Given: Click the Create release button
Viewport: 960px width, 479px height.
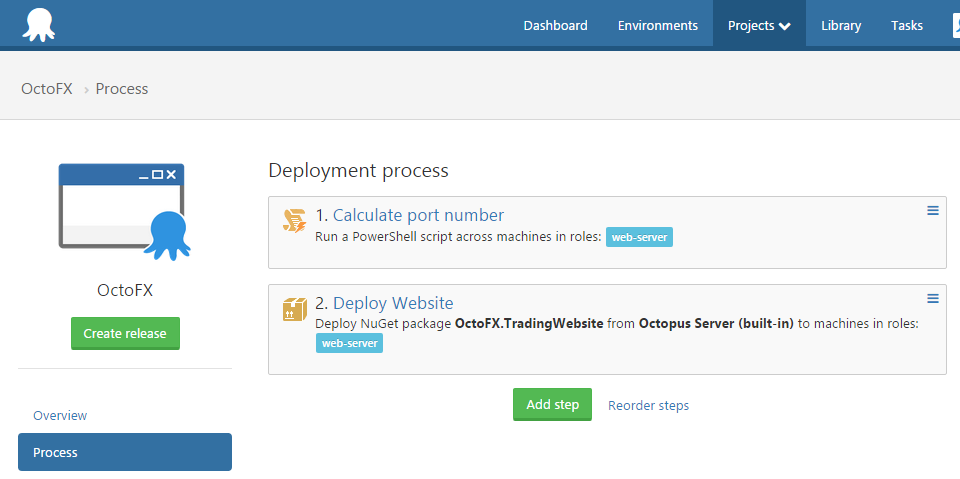Looking at the screenshot, I should (125, 333).
